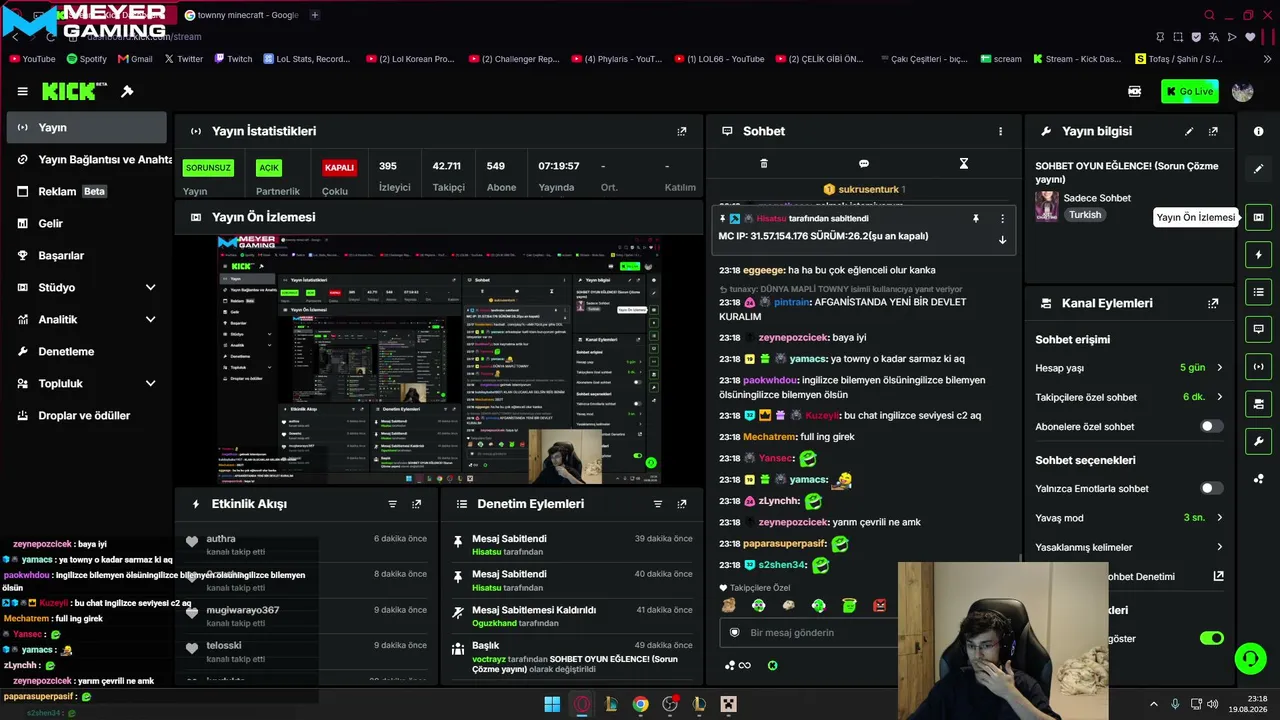
Task: Expand the Stüdyo sidebar section
Action: [x=150, y=287]
